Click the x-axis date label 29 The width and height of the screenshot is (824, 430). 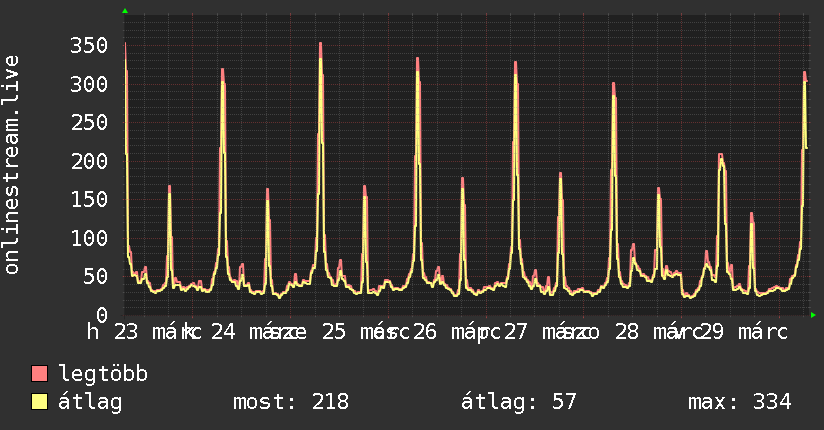pos(712,332)
